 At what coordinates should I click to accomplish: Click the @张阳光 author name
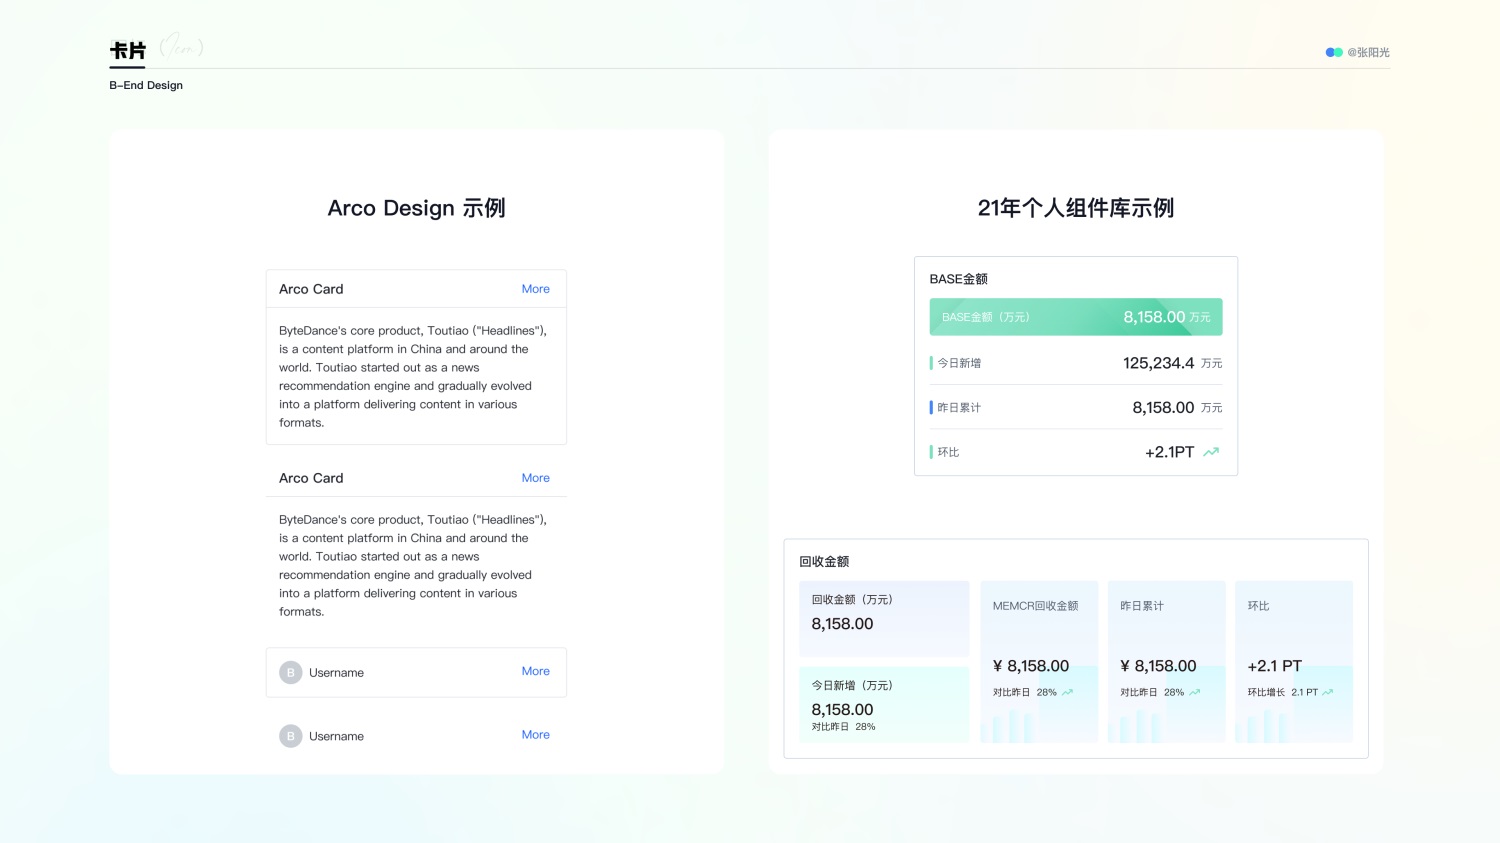[x=1368, y=52]
